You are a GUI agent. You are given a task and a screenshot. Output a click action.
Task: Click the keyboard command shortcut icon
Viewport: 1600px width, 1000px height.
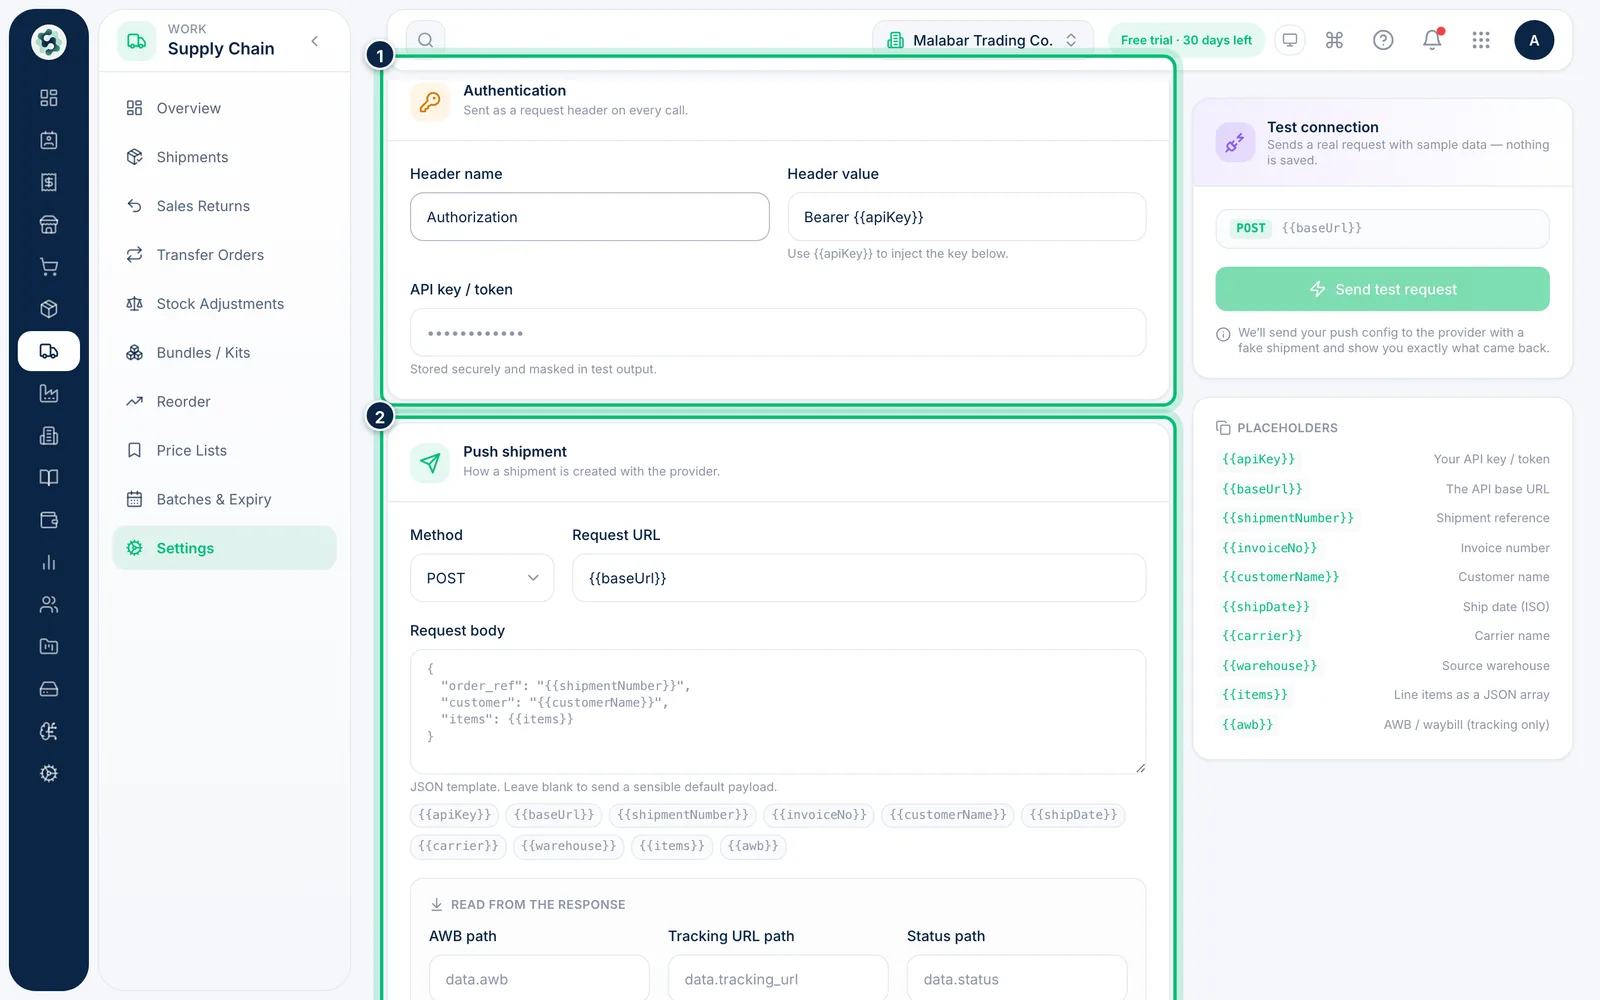pos(1334,40)
